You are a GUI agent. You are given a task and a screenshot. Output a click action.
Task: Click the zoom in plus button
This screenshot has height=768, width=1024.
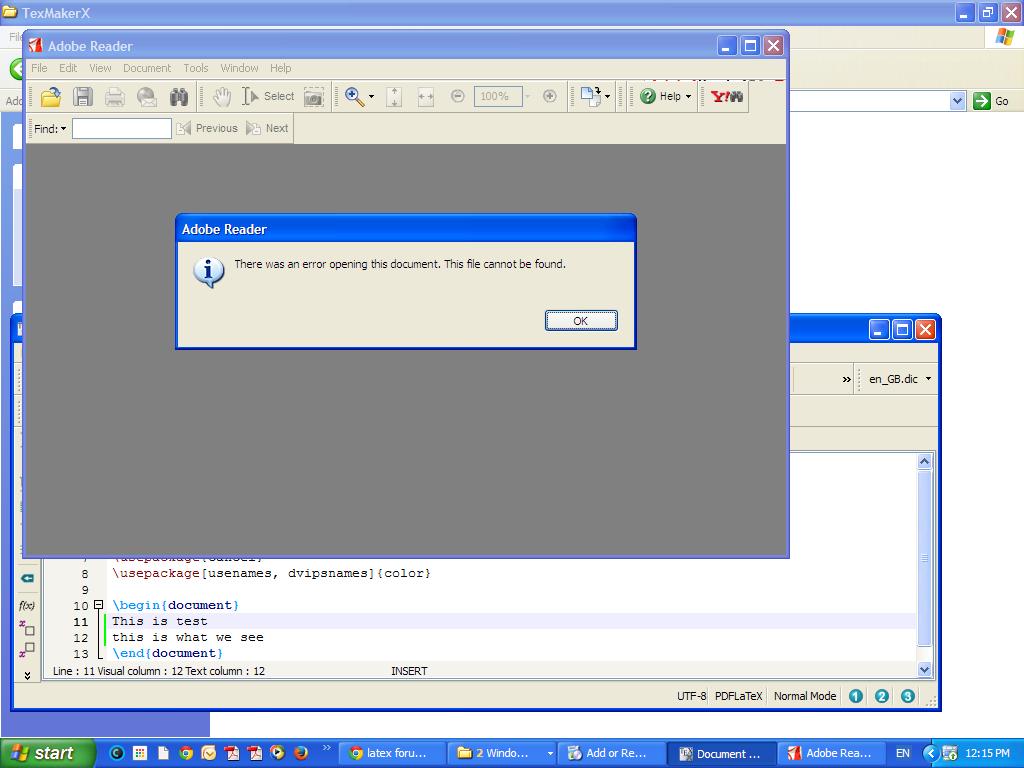click(x=550, y=97)
